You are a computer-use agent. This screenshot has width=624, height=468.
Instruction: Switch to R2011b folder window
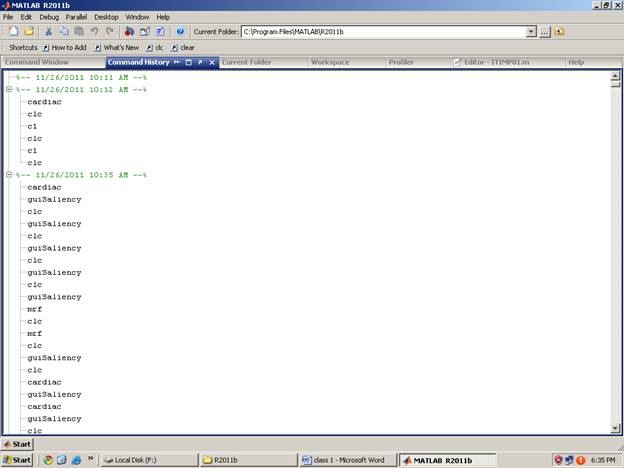(x=248, y=460)
